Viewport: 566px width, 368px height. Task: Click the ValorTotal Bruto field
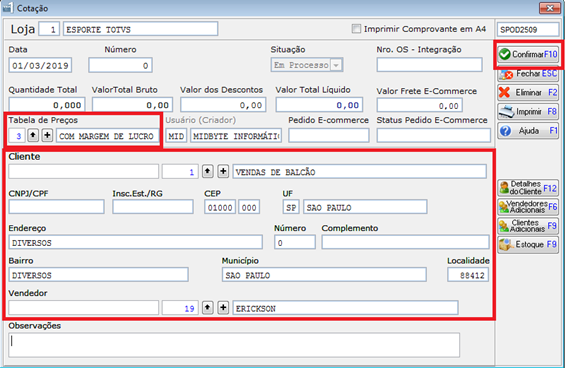(132, 105)
